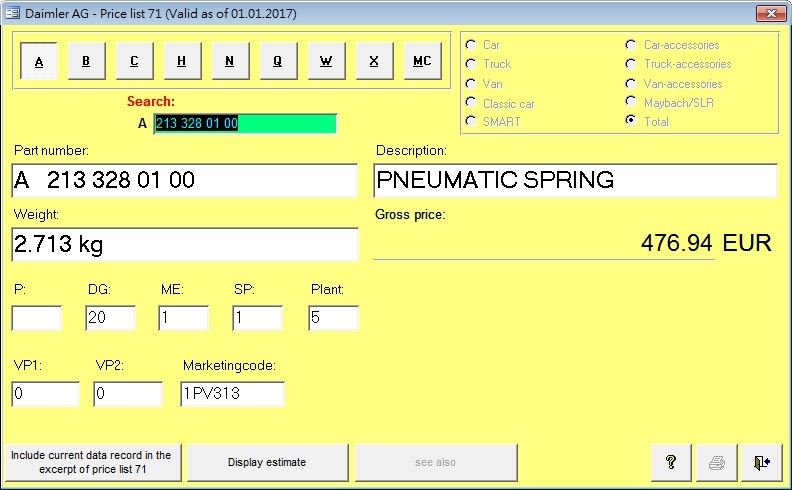Click the X prefix letter button
The width and height of the screenshot is (792, 490).
(x=374, y=61)
